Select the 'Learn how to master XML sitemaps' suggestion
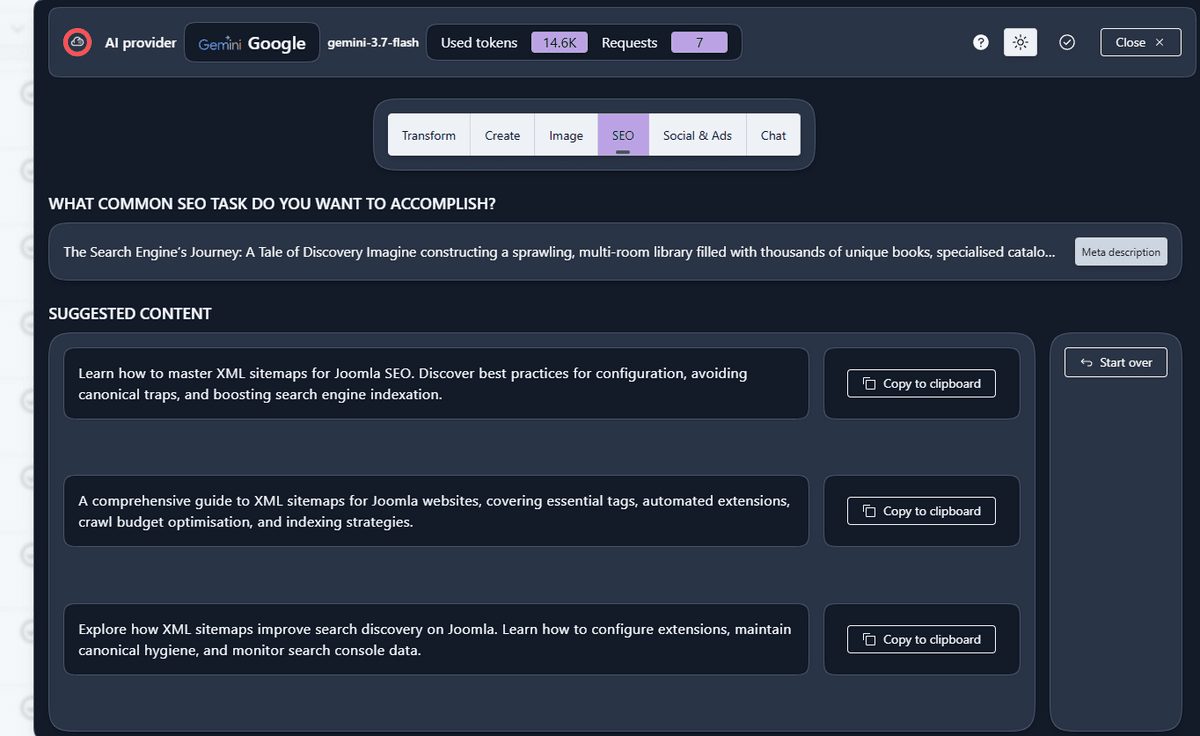This screenshot has width=1200, height=736. click(x=436, y=384)
